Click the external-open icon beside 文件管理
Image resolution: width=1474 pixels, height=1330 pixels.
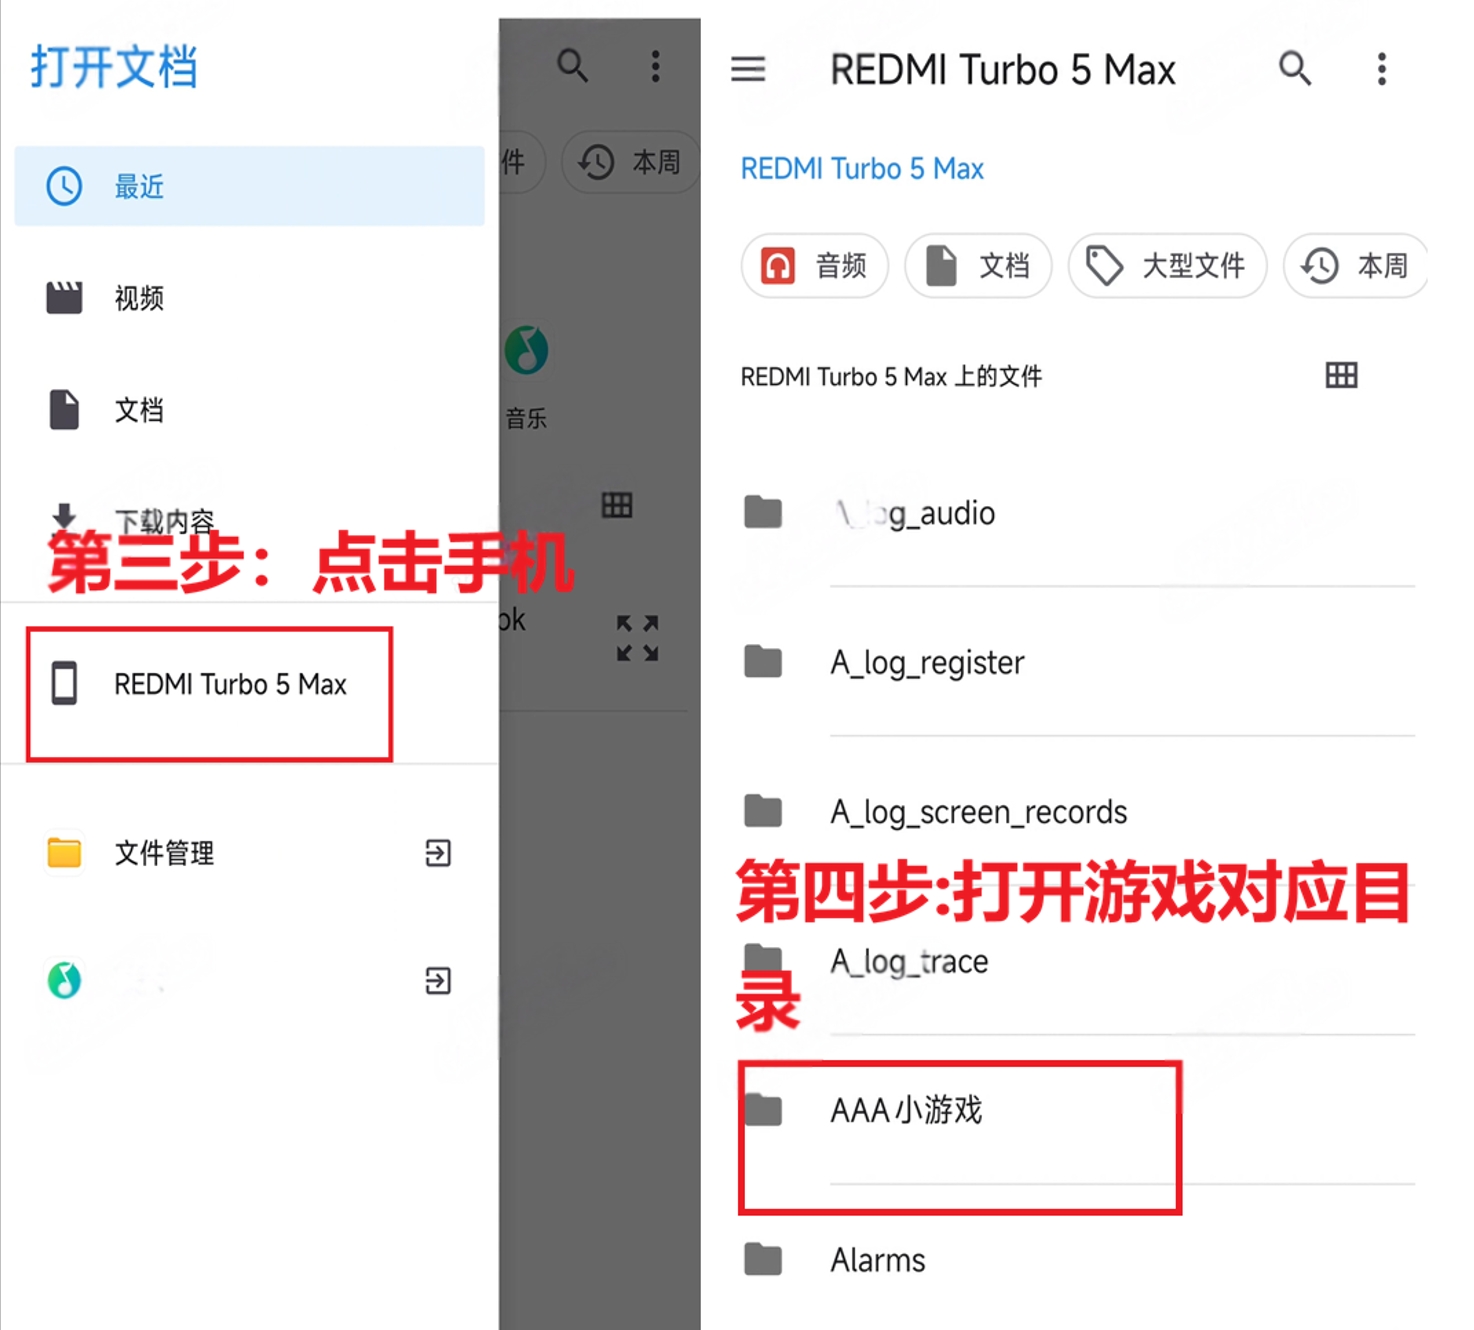437,853
